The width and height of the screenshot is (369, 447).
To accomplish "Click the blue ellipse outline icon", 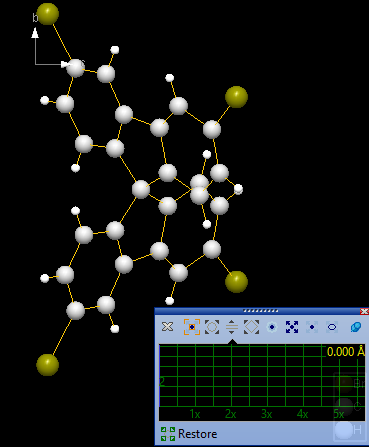I will pos(332,327).
